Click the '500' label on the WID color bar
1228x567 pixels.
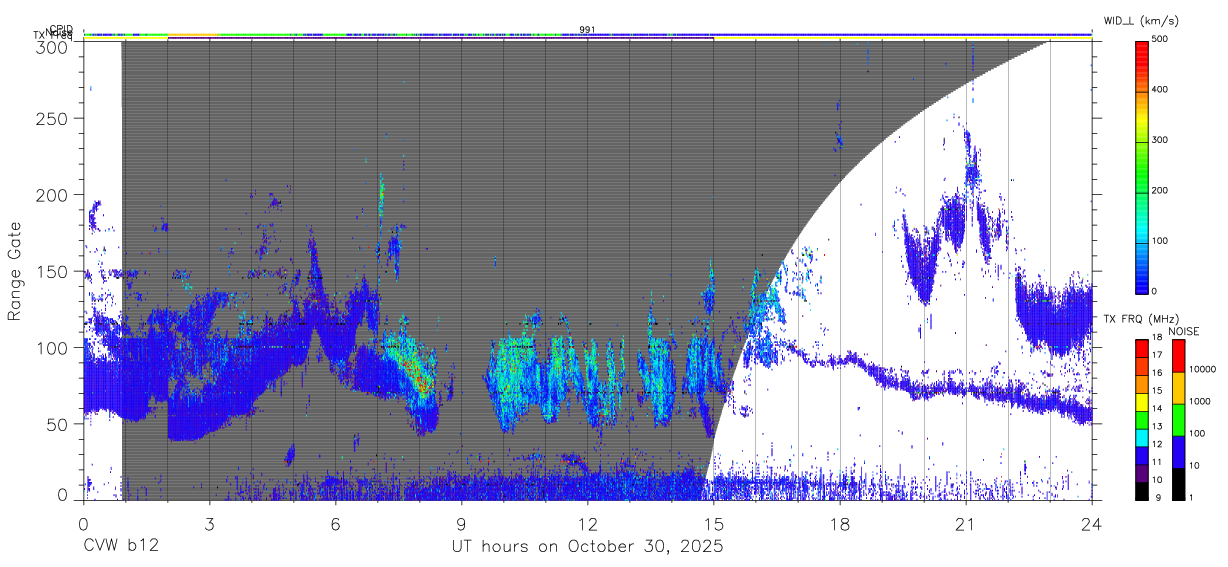[1160, 39]
